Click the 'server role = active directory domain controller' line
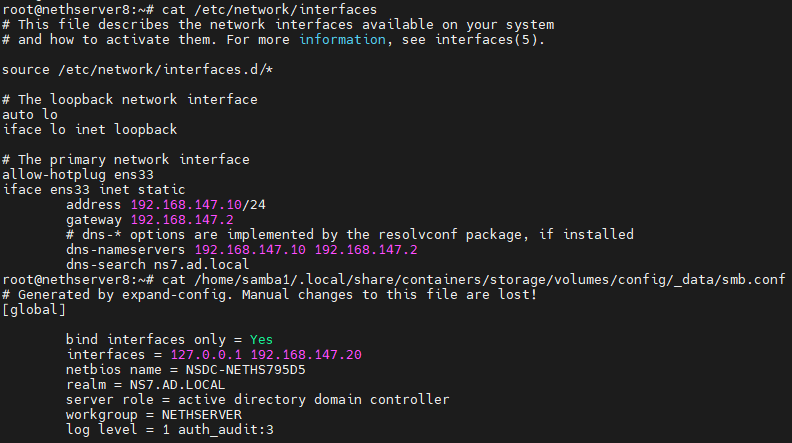This screenshot has width=792, height=443. coord(258,400)
